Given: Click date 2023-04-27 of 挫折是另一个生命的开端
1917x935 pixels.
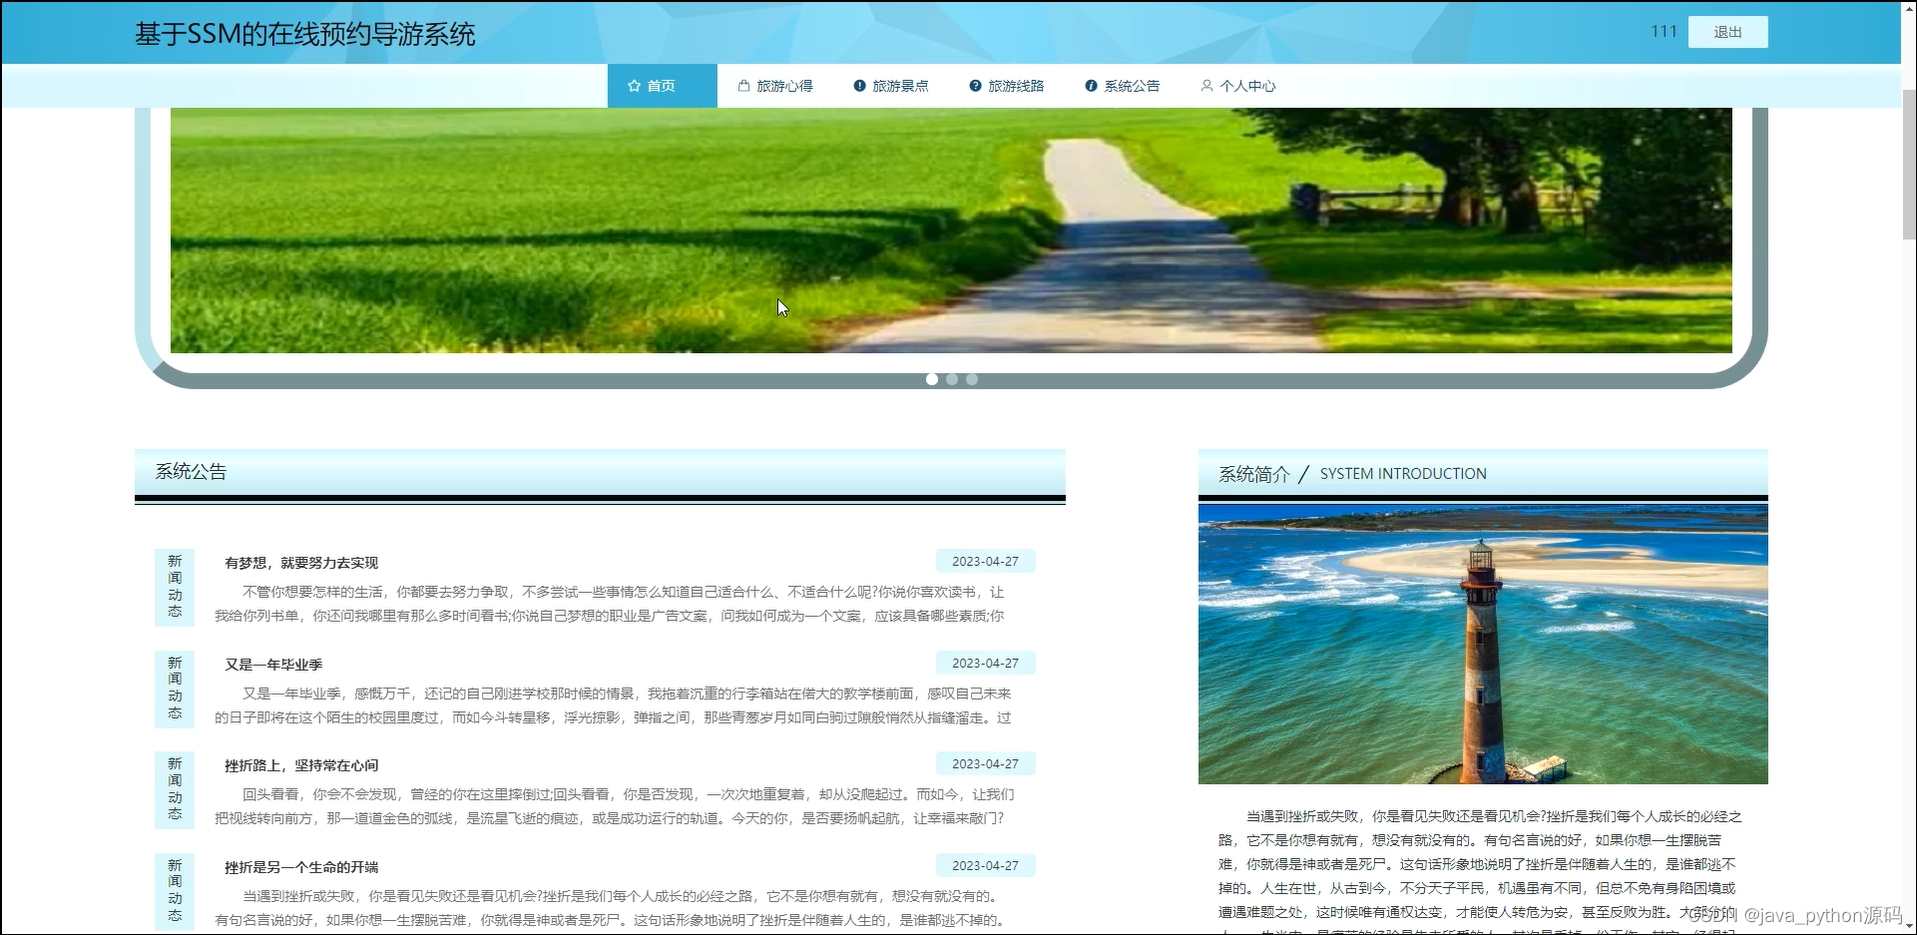Looking at the screenshot, I should click(985, 866).
